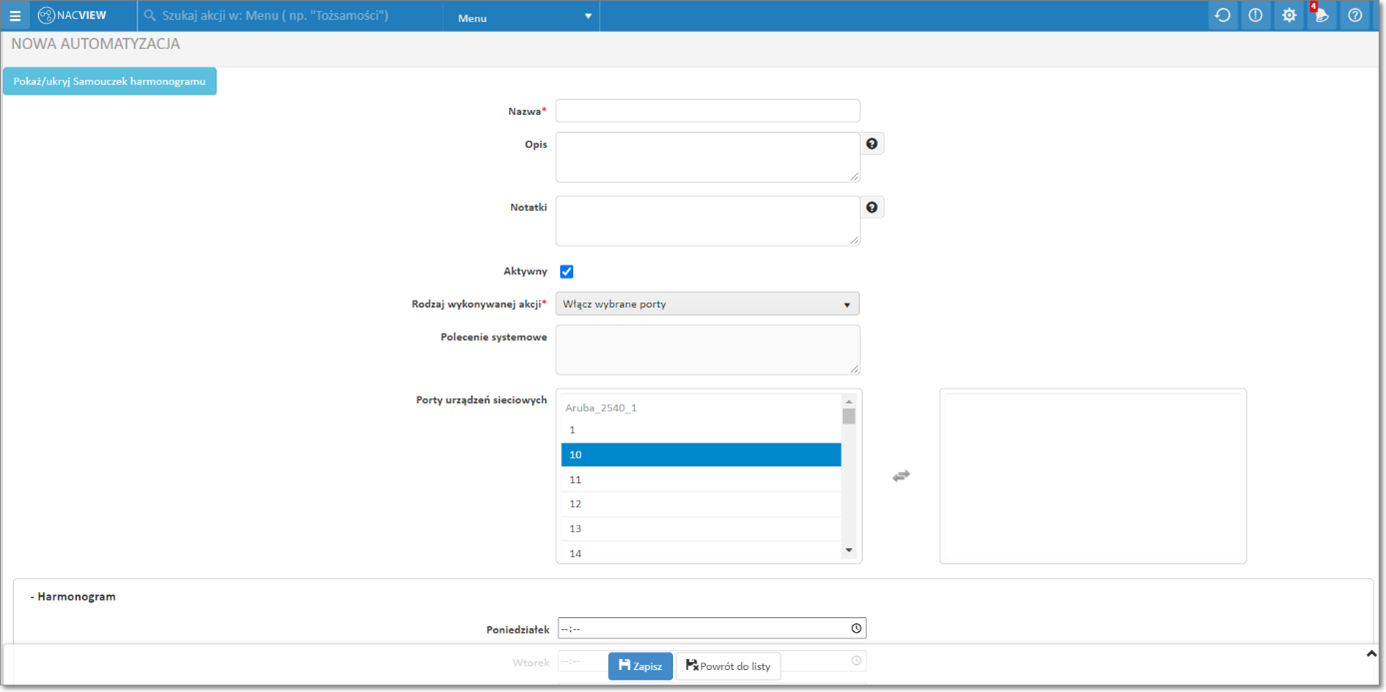Viewport: 1386px width, 692px height.
Task: Open the hamburger menu icon
Action: [x=15, y=16]
